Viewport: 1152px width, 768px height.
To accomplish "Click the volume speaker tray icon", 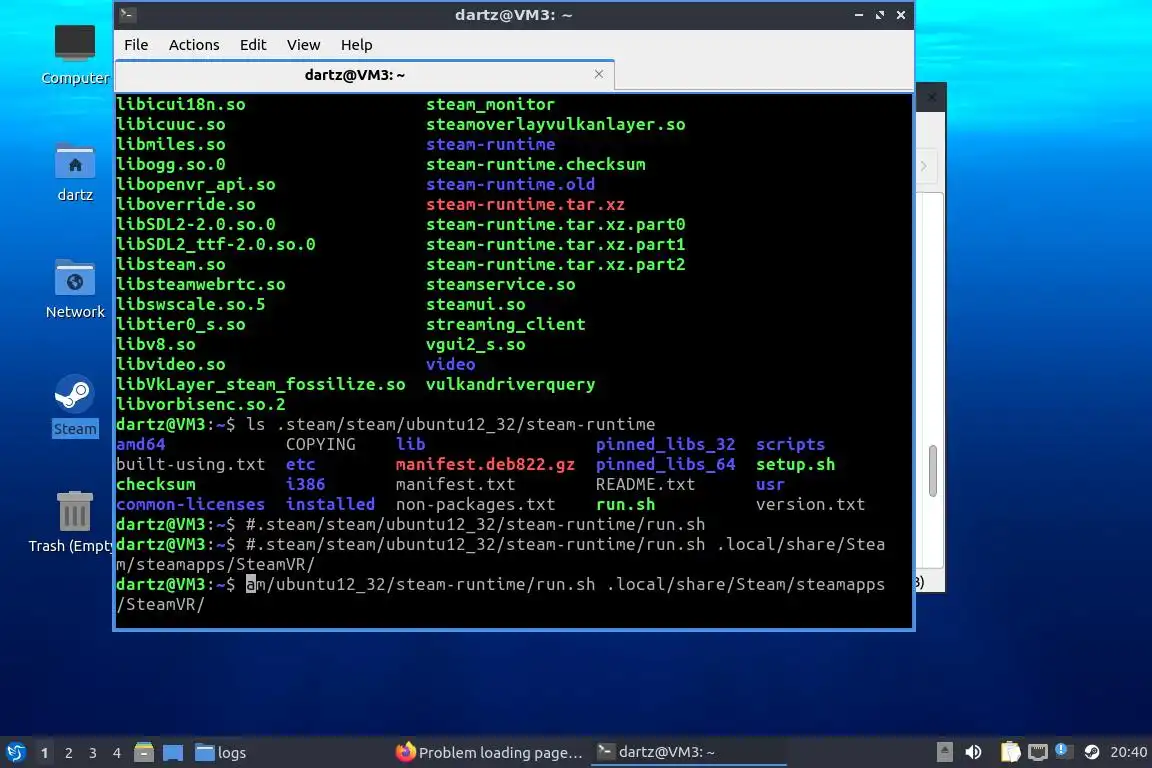I will [x=973, y=752].
